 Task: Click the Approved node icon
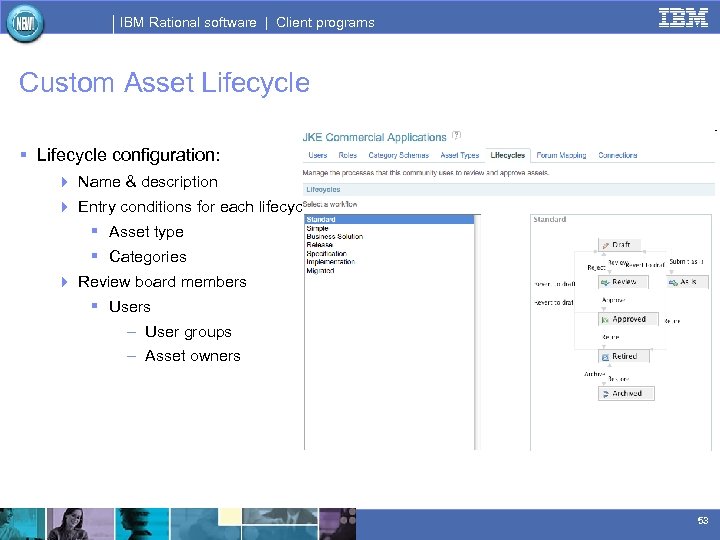point(605,320)
